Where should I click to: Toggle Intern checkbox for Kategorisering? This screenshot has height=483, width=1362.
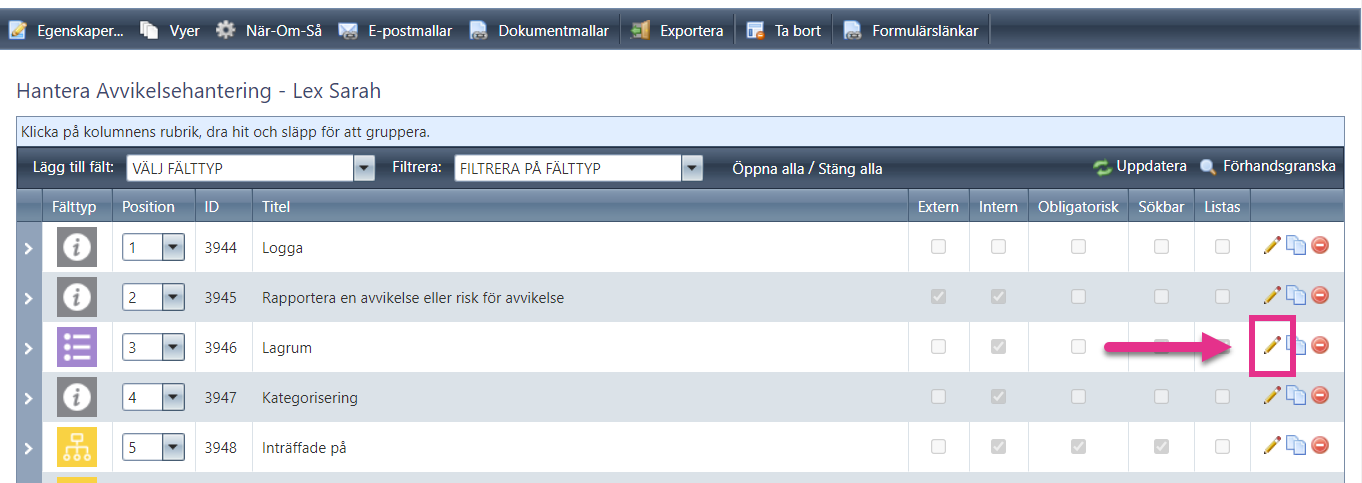(x=998, y=397)
